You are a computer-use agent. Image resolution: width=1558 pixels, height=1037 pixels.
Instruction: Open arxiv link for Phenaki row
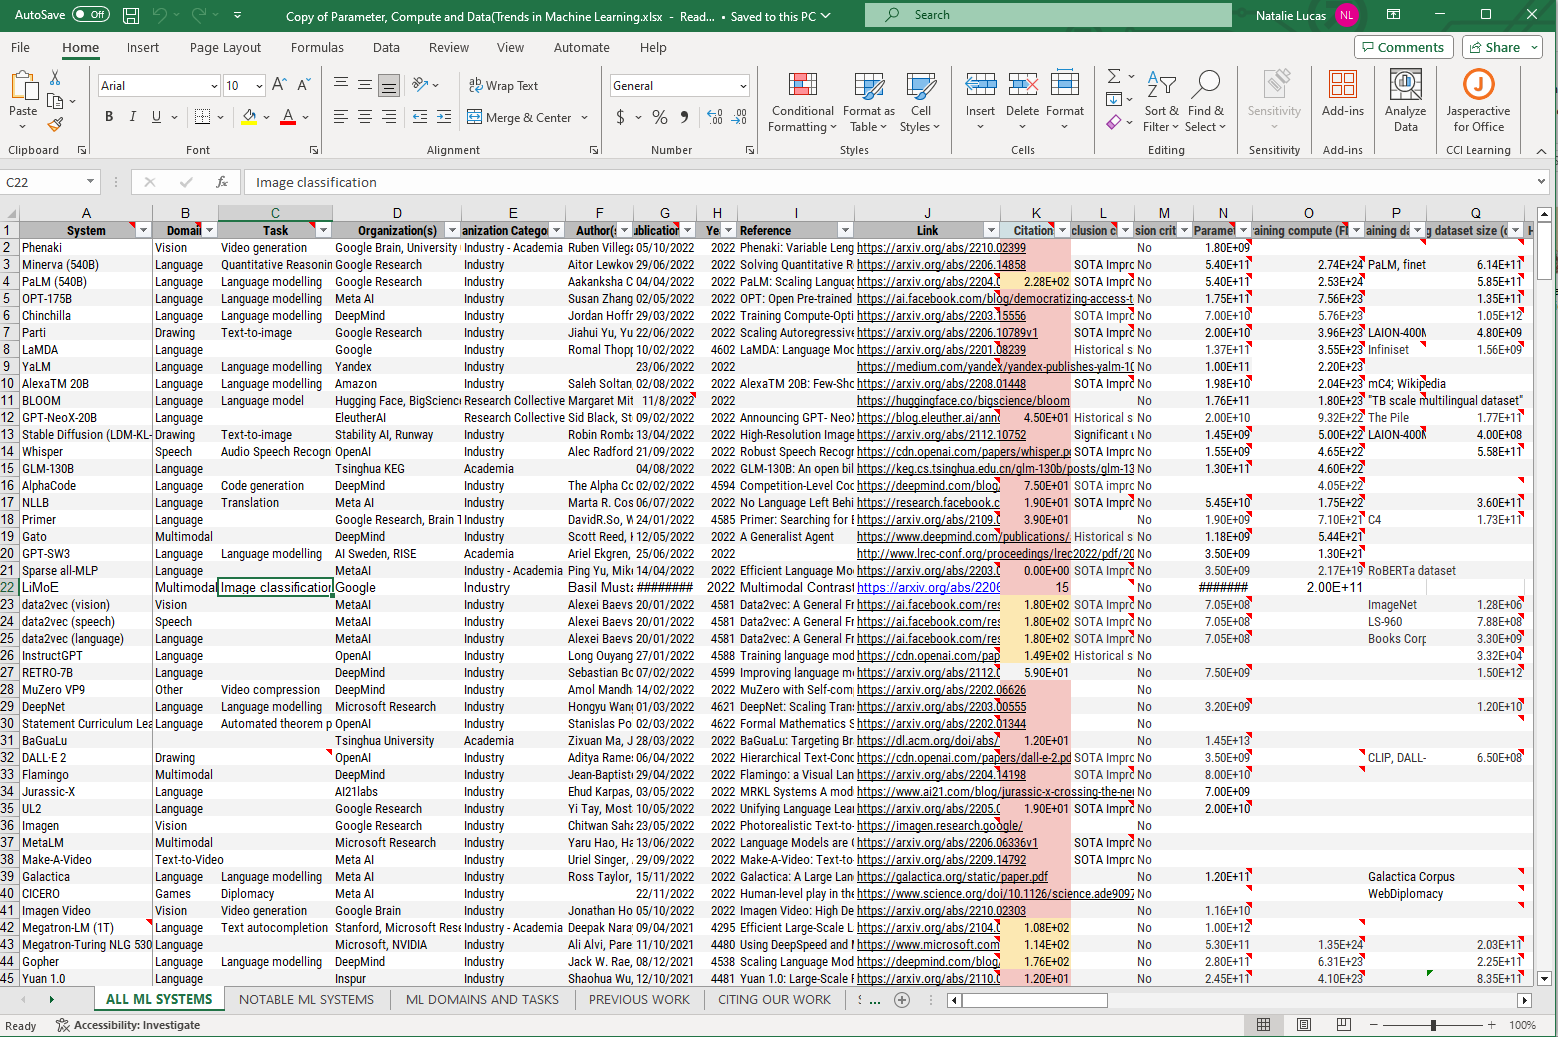coord(941,248)
